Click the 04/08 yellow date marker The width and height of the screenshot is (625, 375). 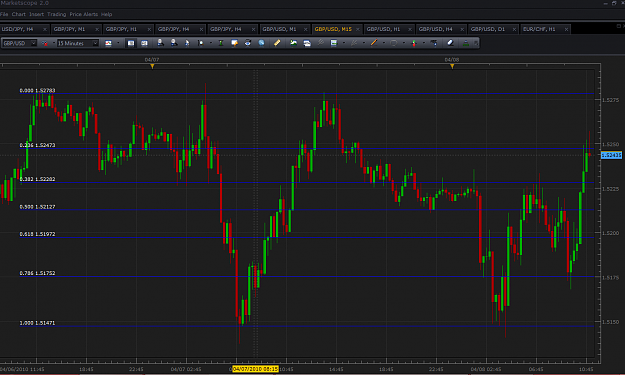452,66
